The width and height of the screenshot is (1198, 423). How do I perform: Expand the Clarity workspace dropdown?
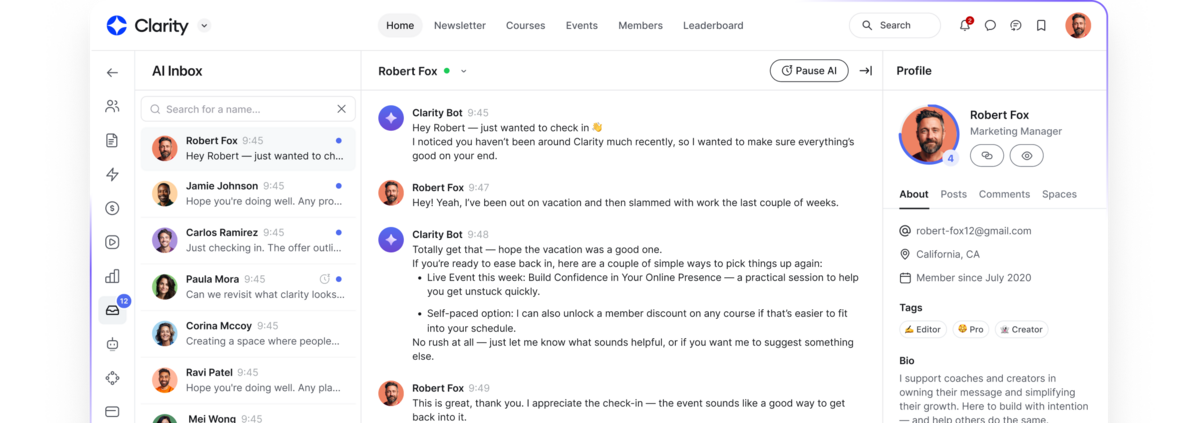point(204,26)
